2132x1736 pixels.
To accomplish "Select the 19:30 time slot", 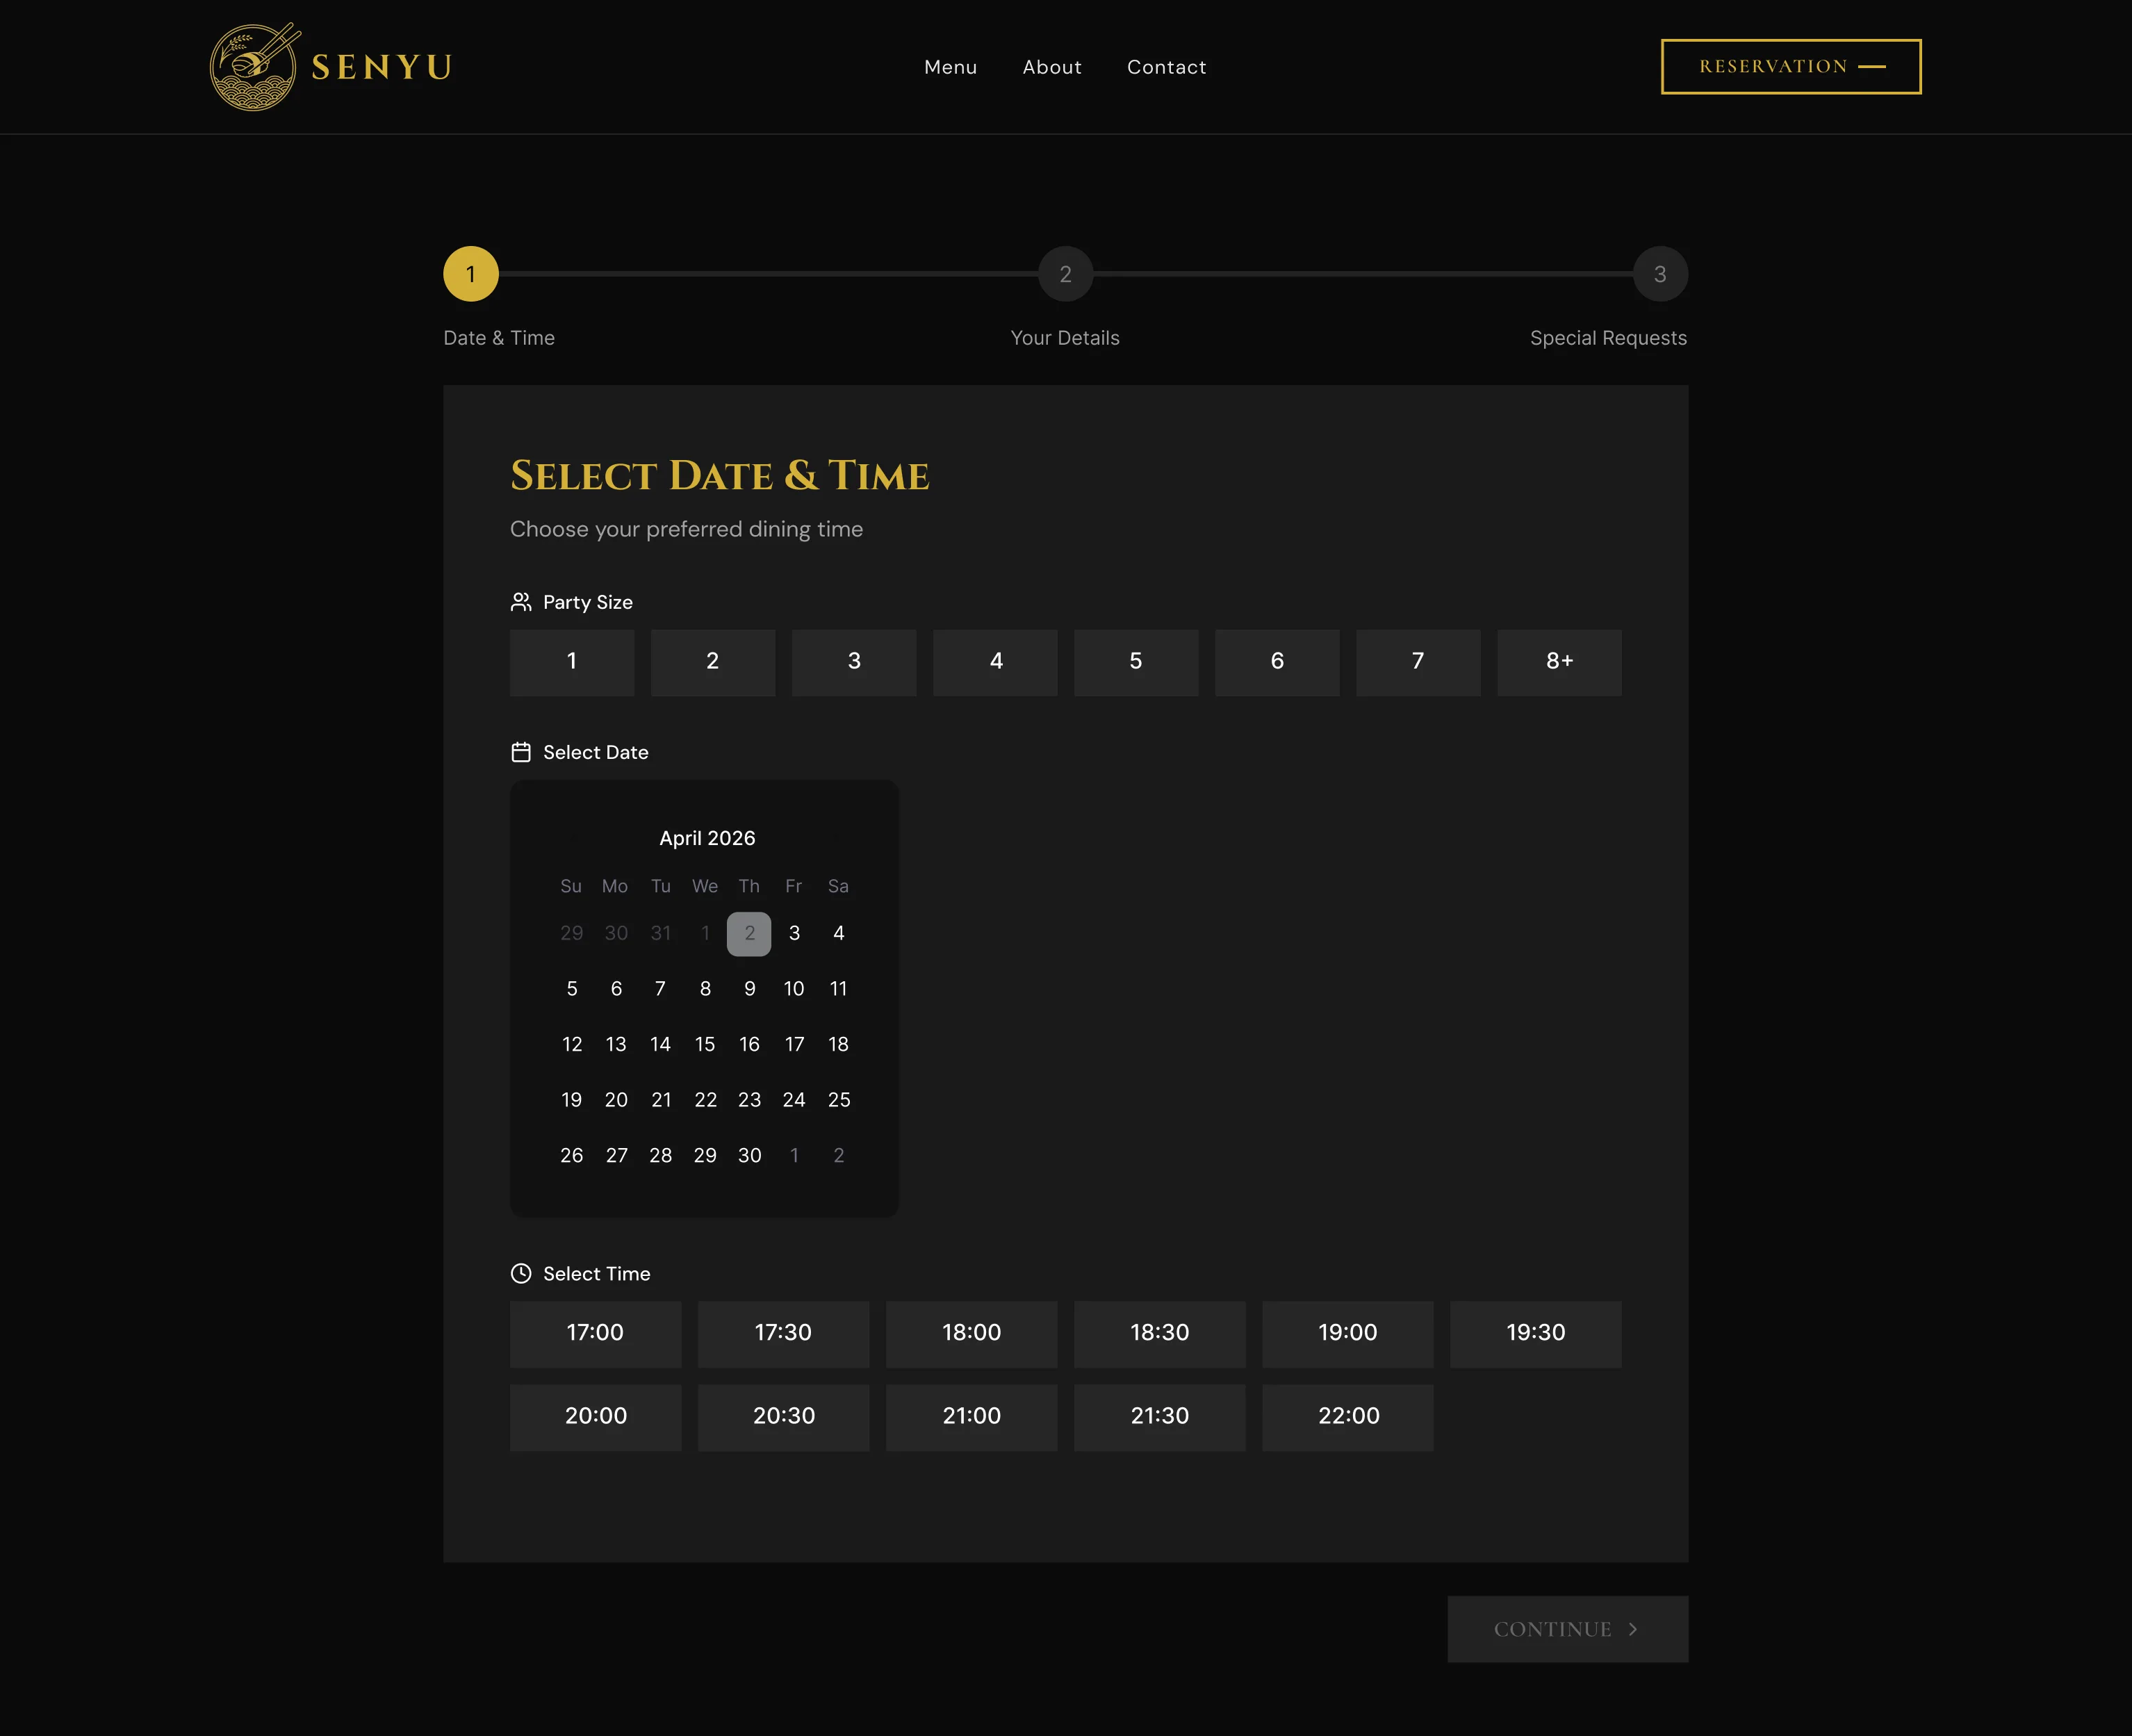I will click(x=1536, y=1334).
